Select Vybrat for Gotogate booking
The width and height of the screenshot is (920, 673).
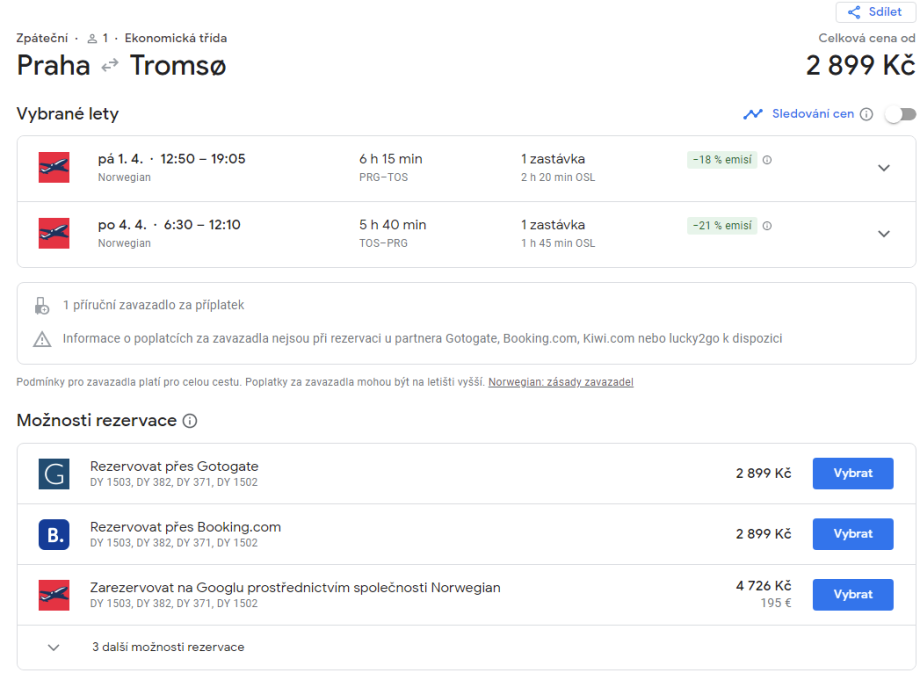click(x=852, y=474)
